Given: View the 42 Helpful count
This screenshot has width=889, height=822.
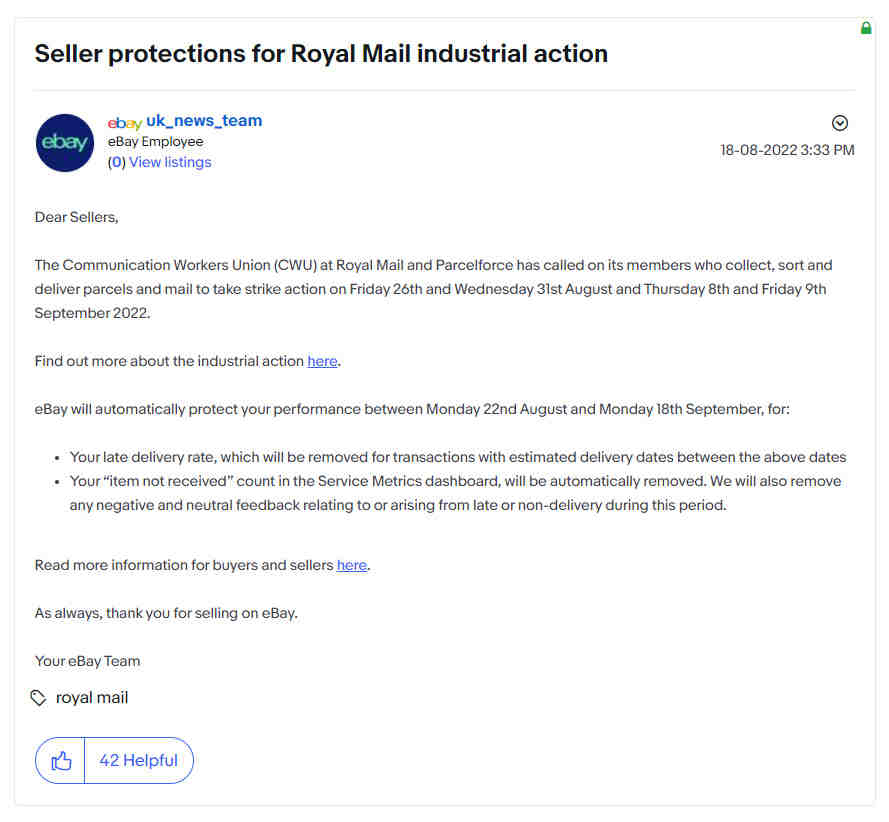Looking at the screenshot, I should [138, 760].
